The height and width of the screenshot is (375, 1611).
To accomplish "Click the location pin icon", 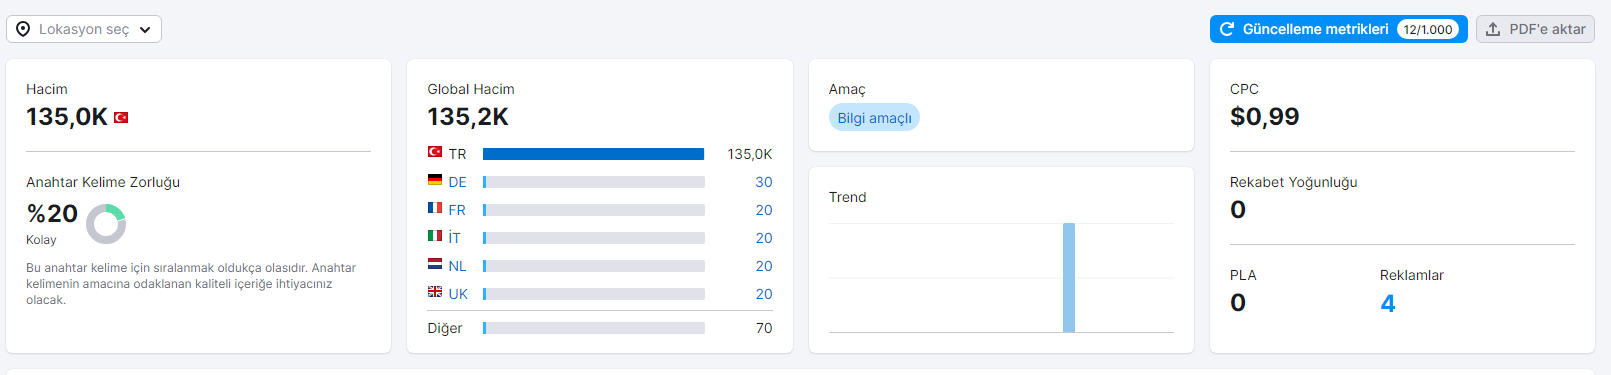I will 23,29.
